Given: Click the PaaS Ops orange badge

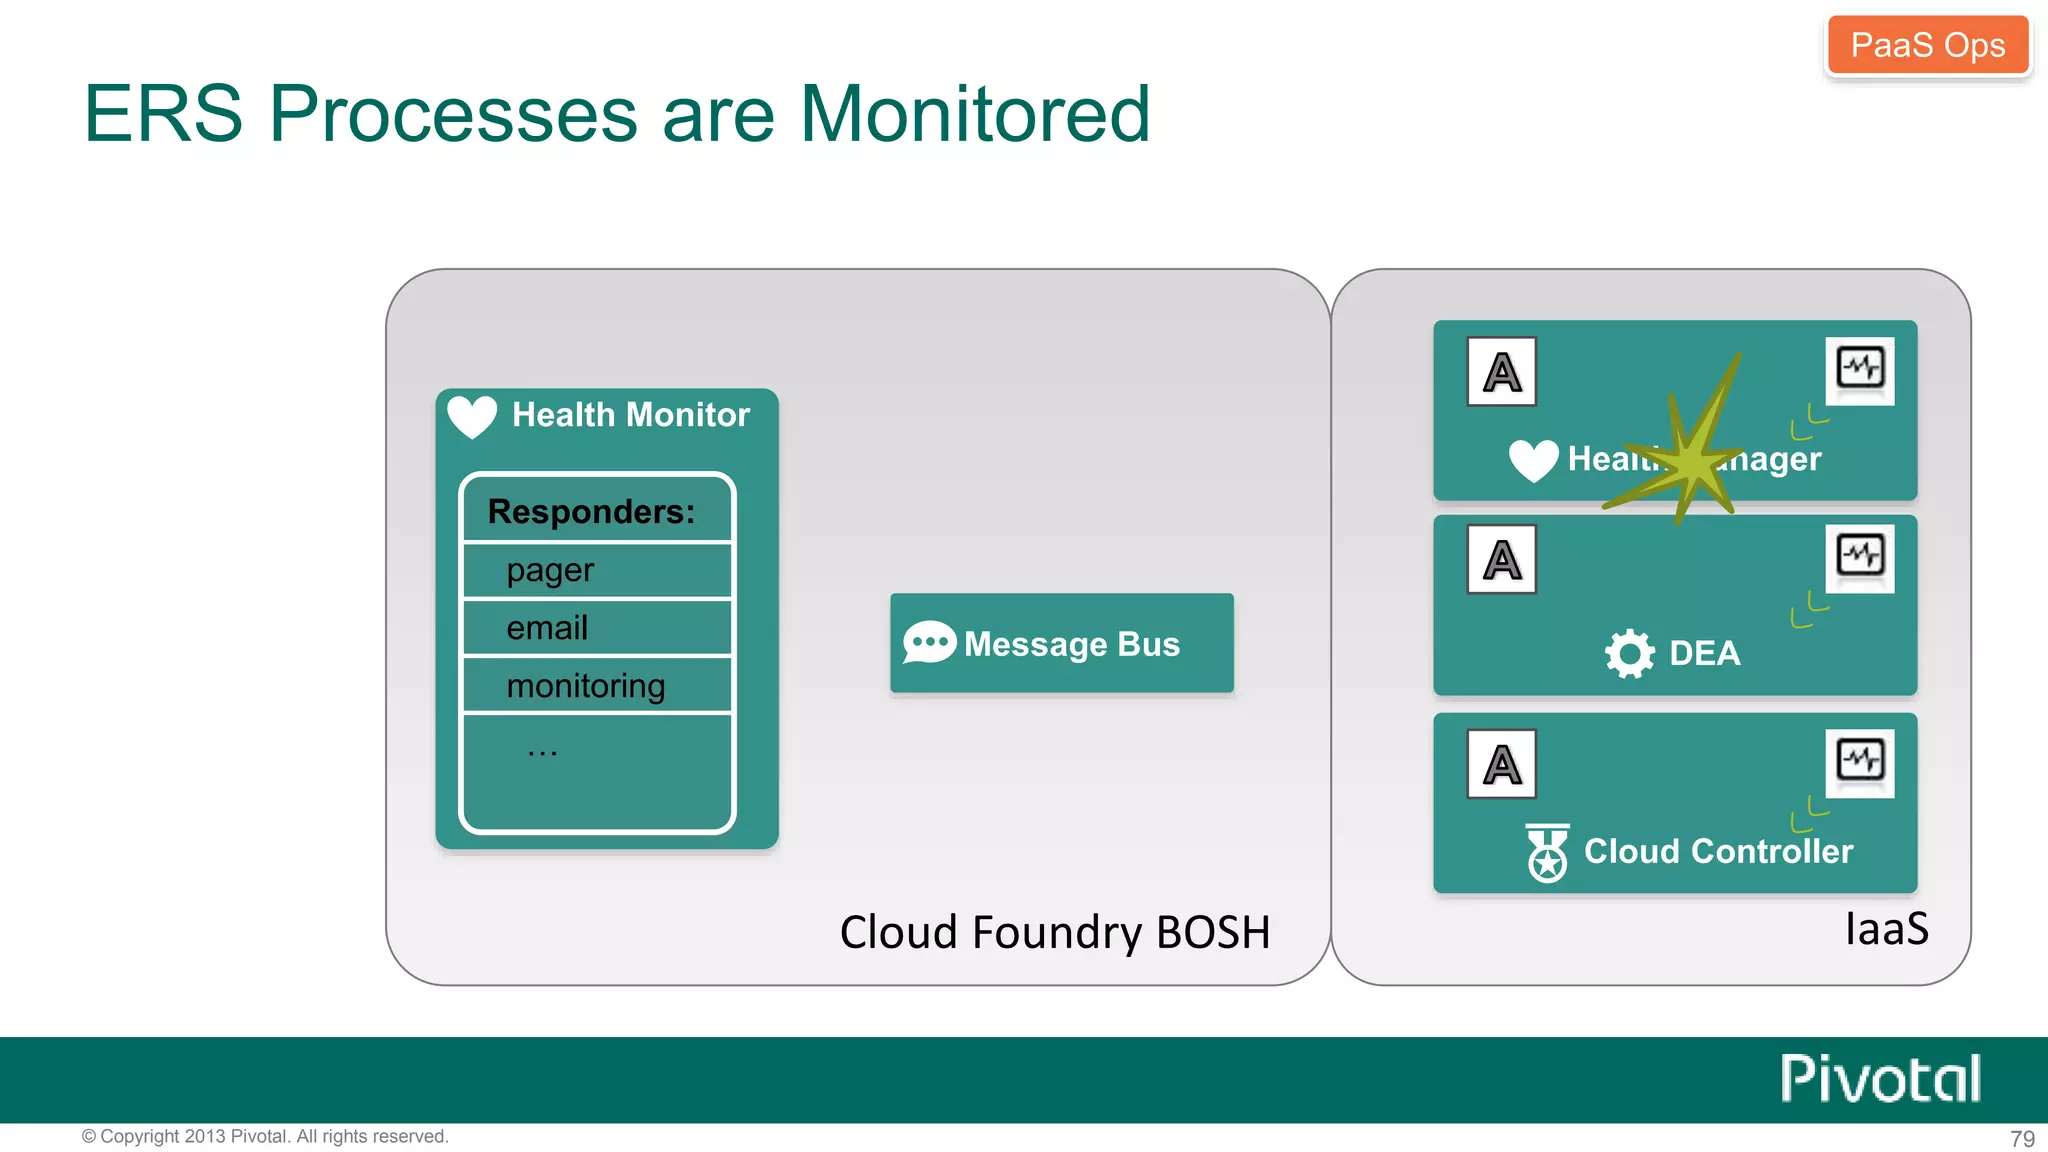Looking at the screenshot, I should 1927,45.
